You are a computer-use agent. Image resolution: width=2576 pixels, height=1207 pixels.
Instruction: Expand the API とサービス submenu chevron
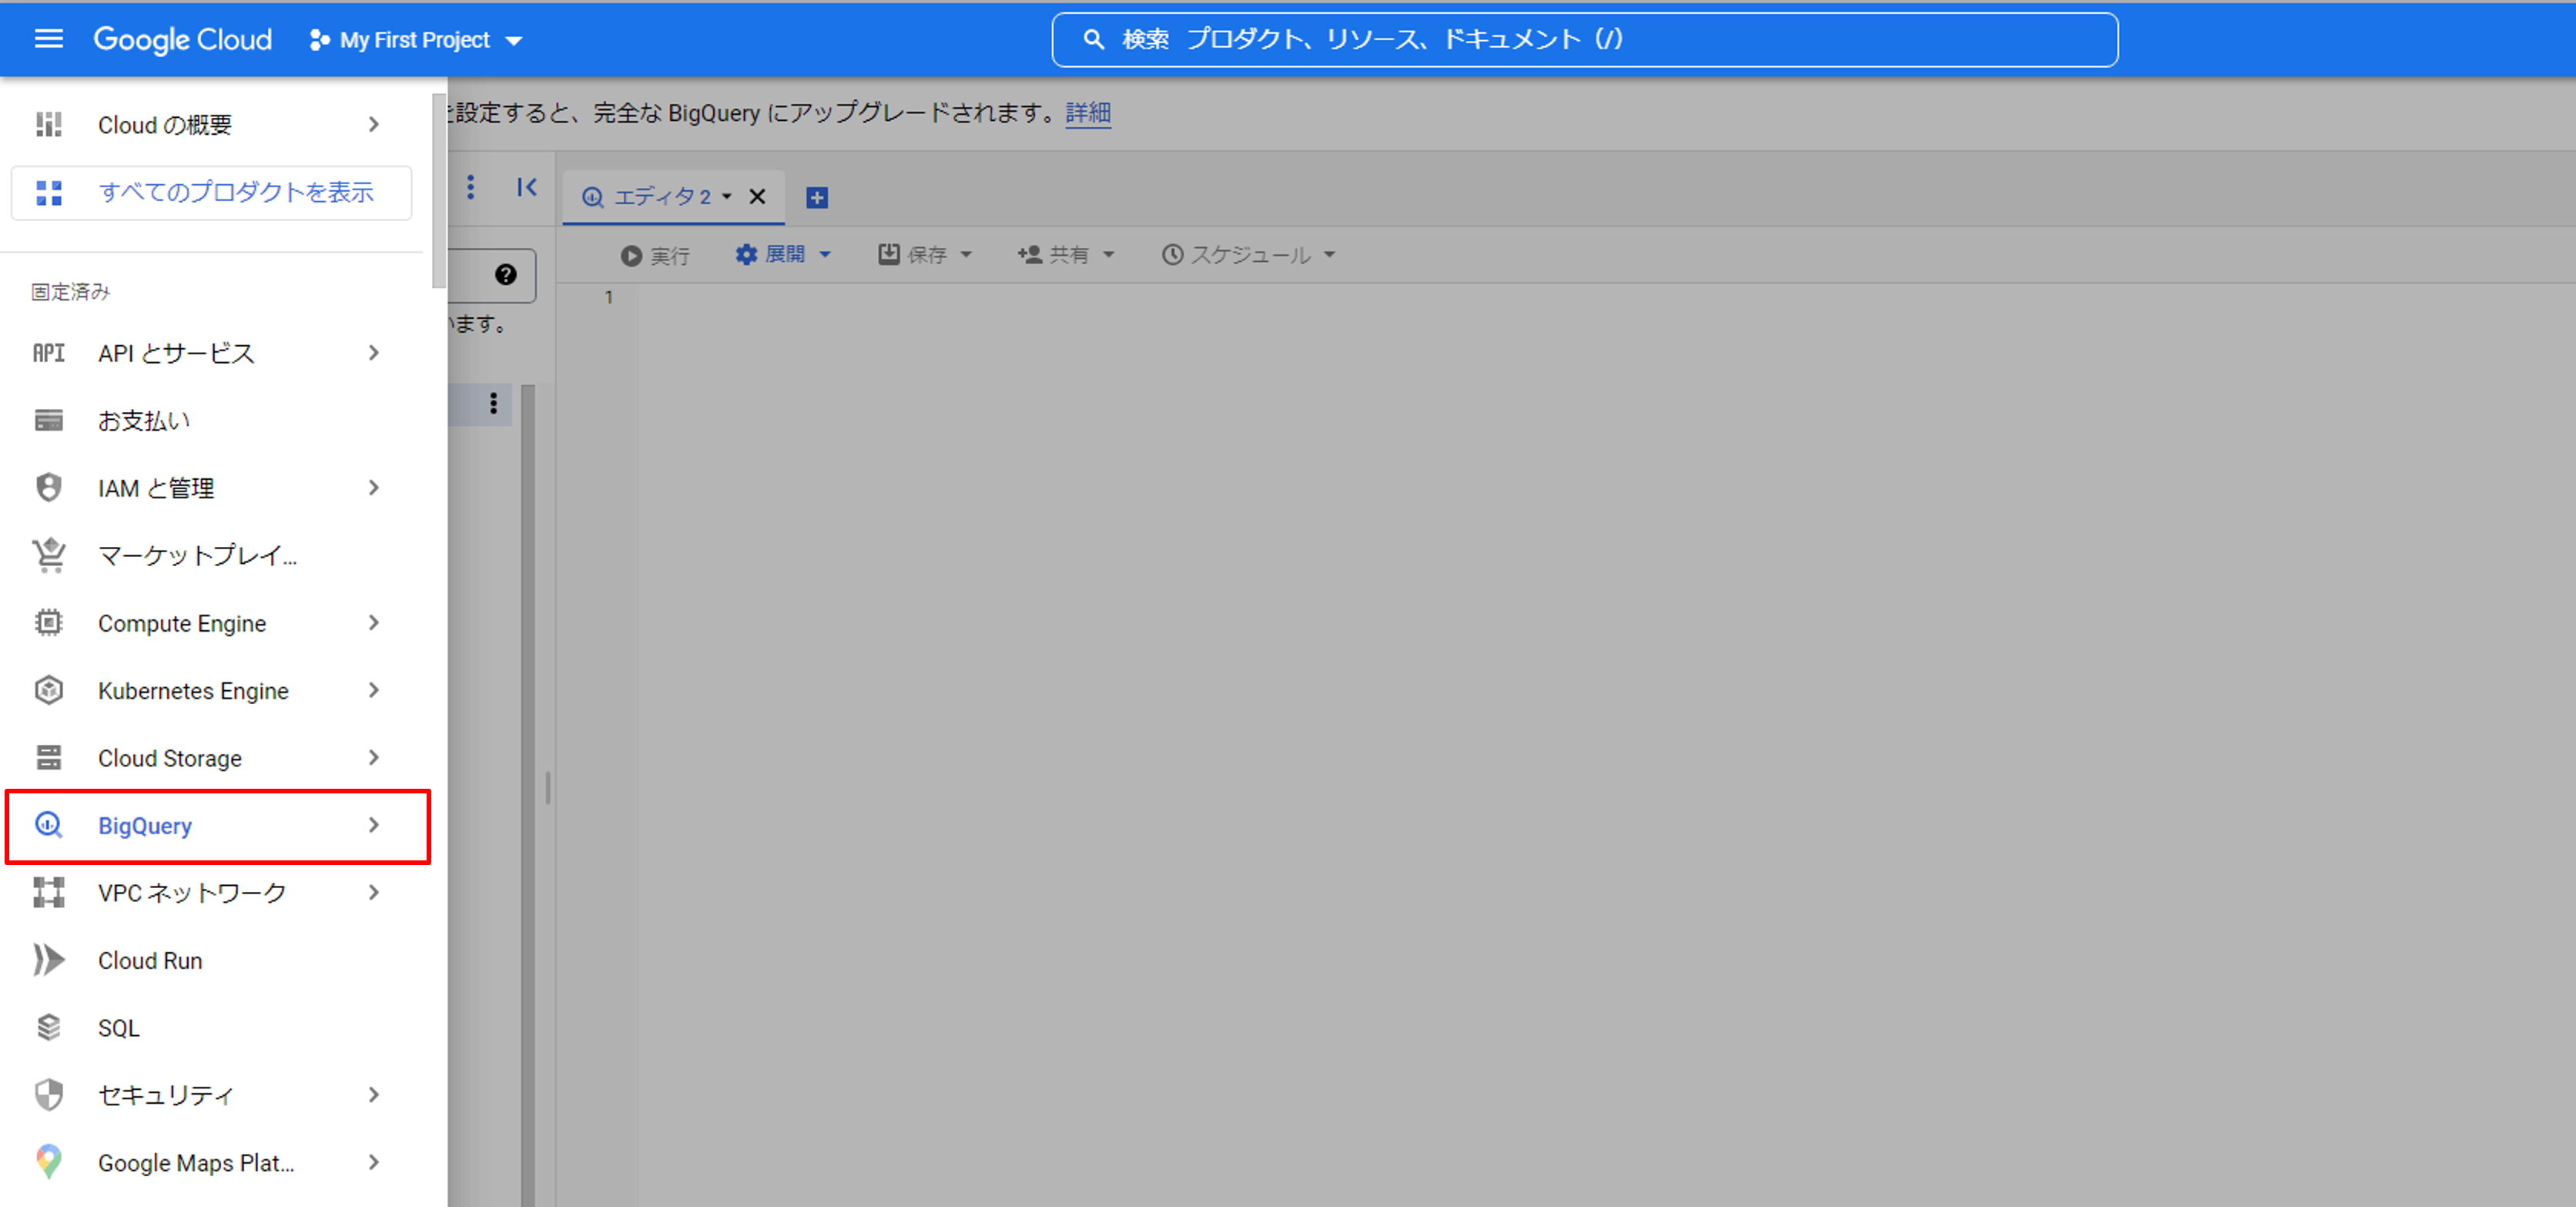[373, 353]
